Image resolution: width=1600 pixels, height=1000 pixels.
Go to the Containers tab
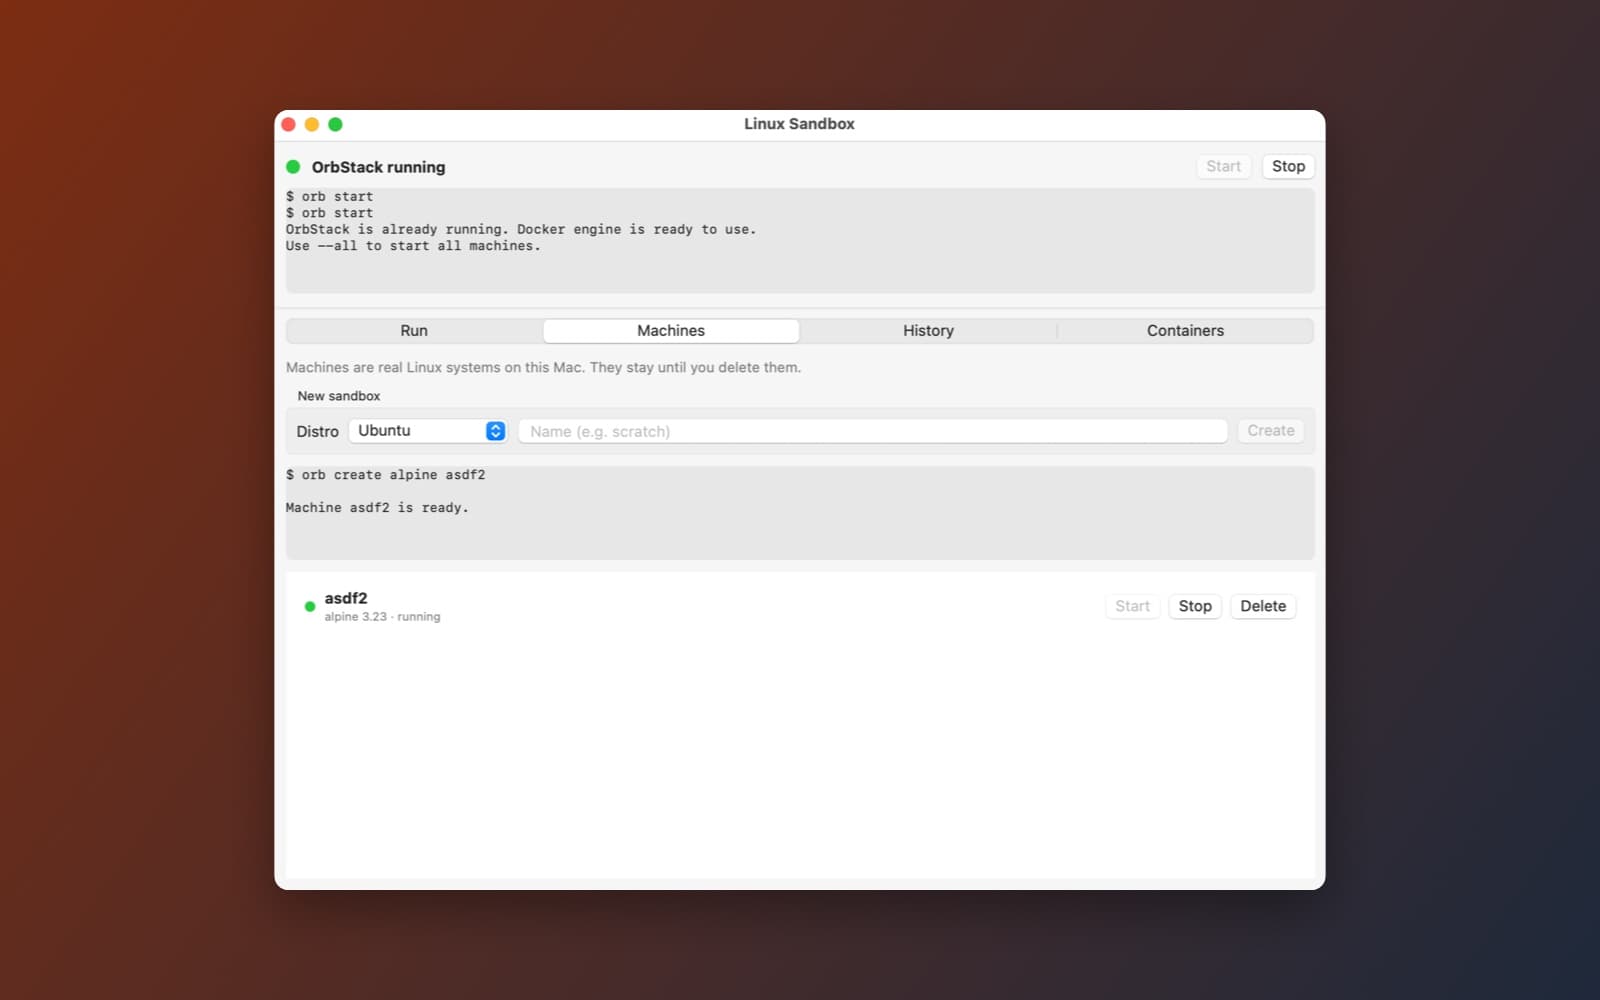click(x=1185, y=331)
